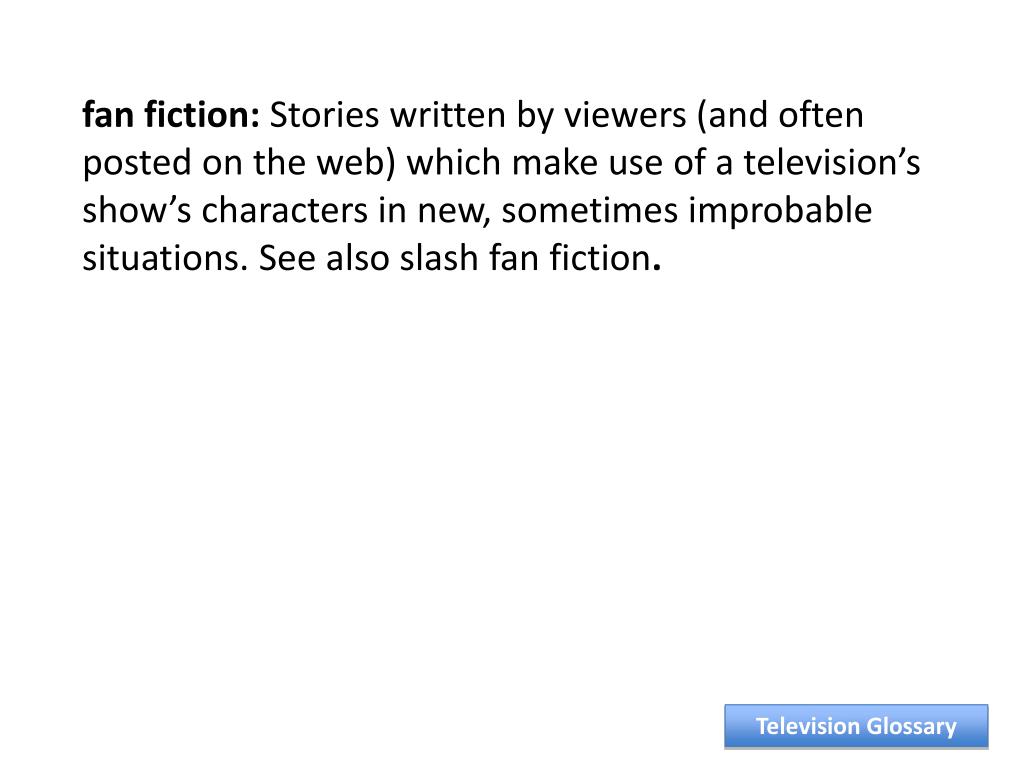
Task: Click the word 'show's' starting third line
Action: 136,210
